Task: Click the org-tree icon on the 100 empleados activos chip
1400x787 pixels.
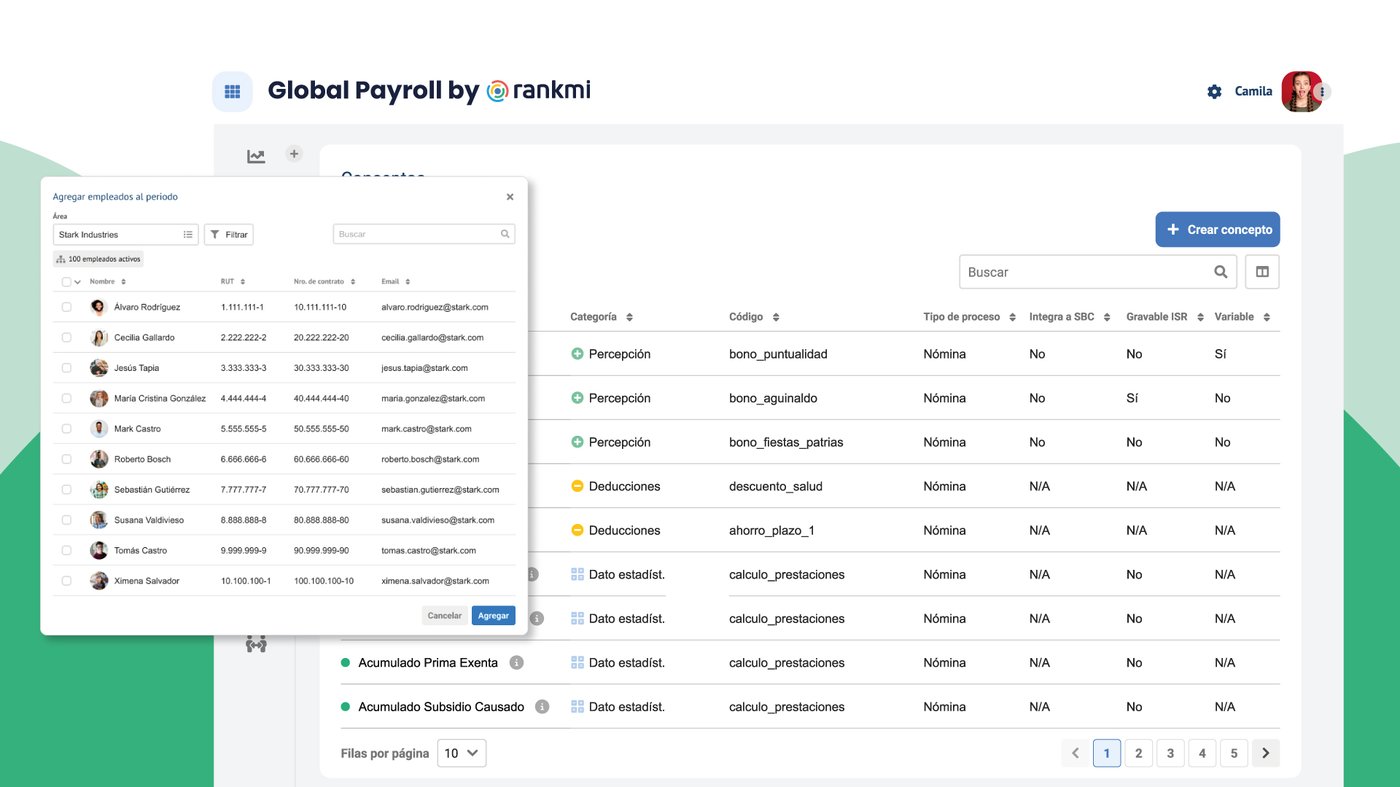Action: pyautogui.click(x=62, y=258)
